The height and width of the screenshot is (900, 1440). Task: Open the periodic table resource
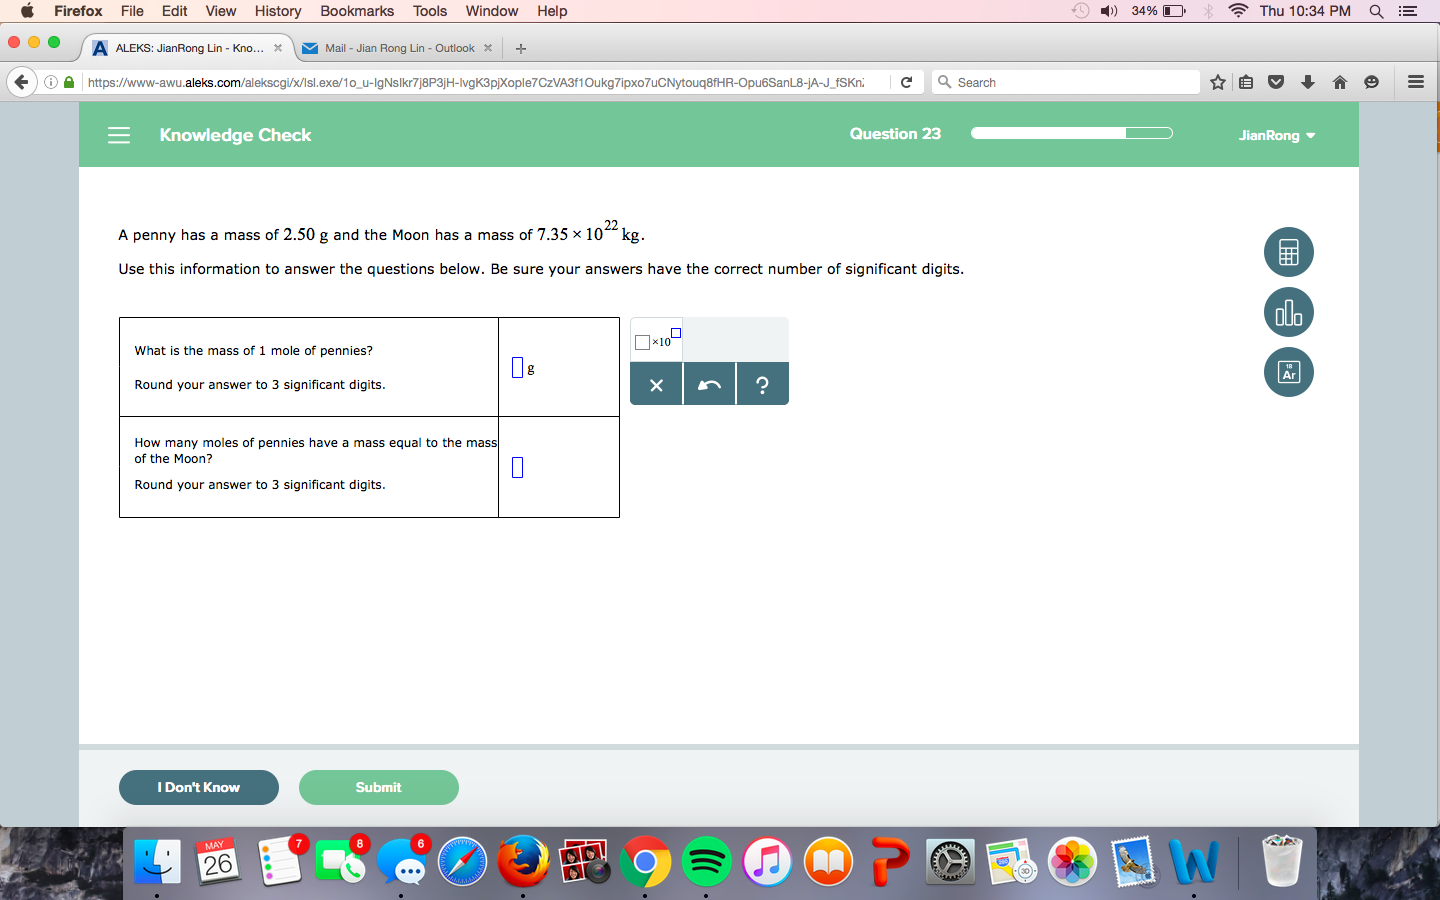click(x=1288, y=372)
